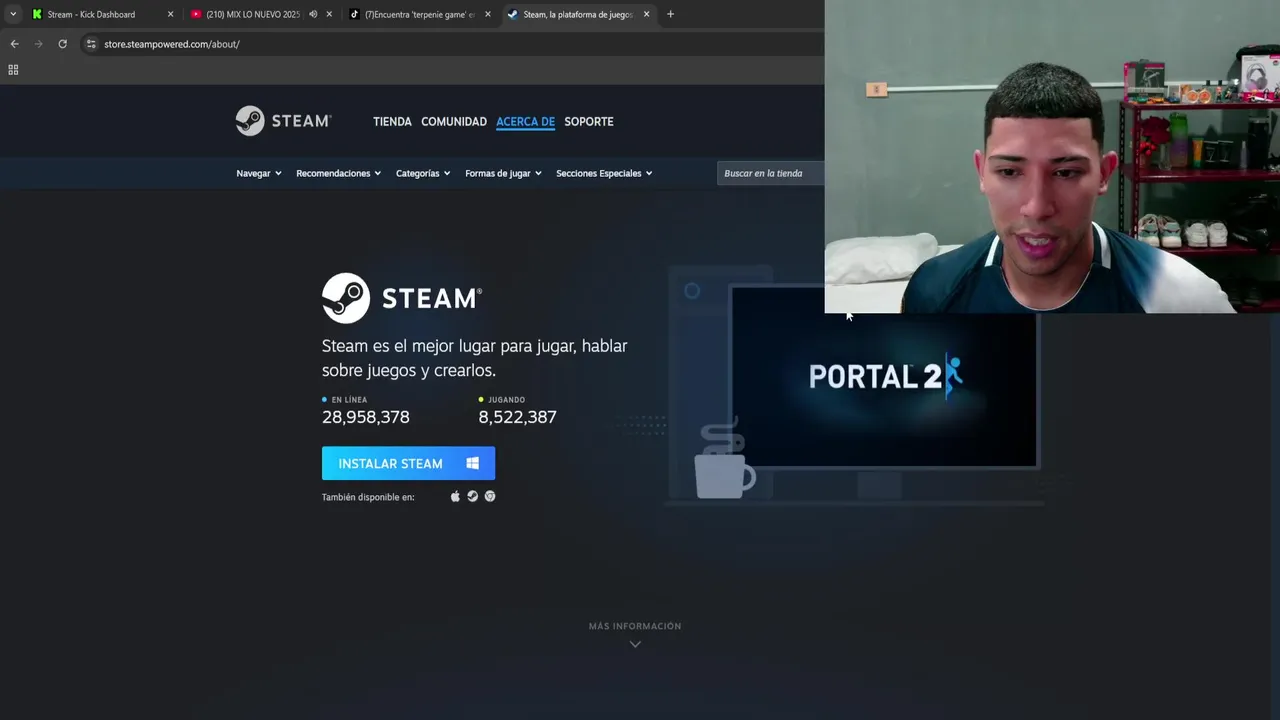Click the playing count 8,522,387
This screenshot has height=720, width=1280.
tap(517, 417)
